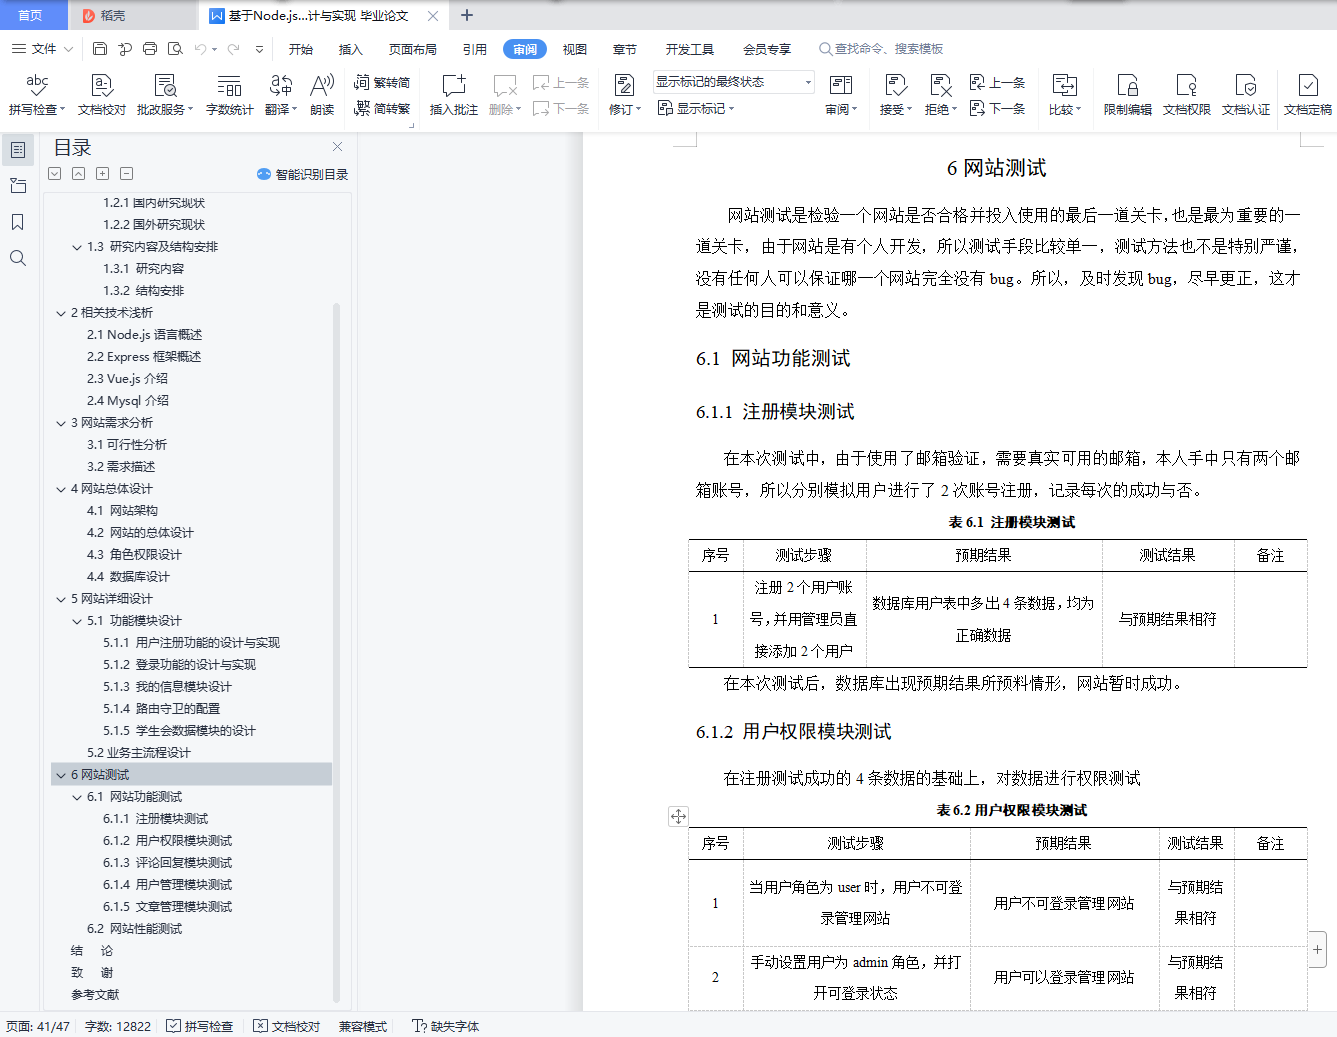Undo the last action
The width and height of the screenshot is (1337, 1037).
[201, 48]
